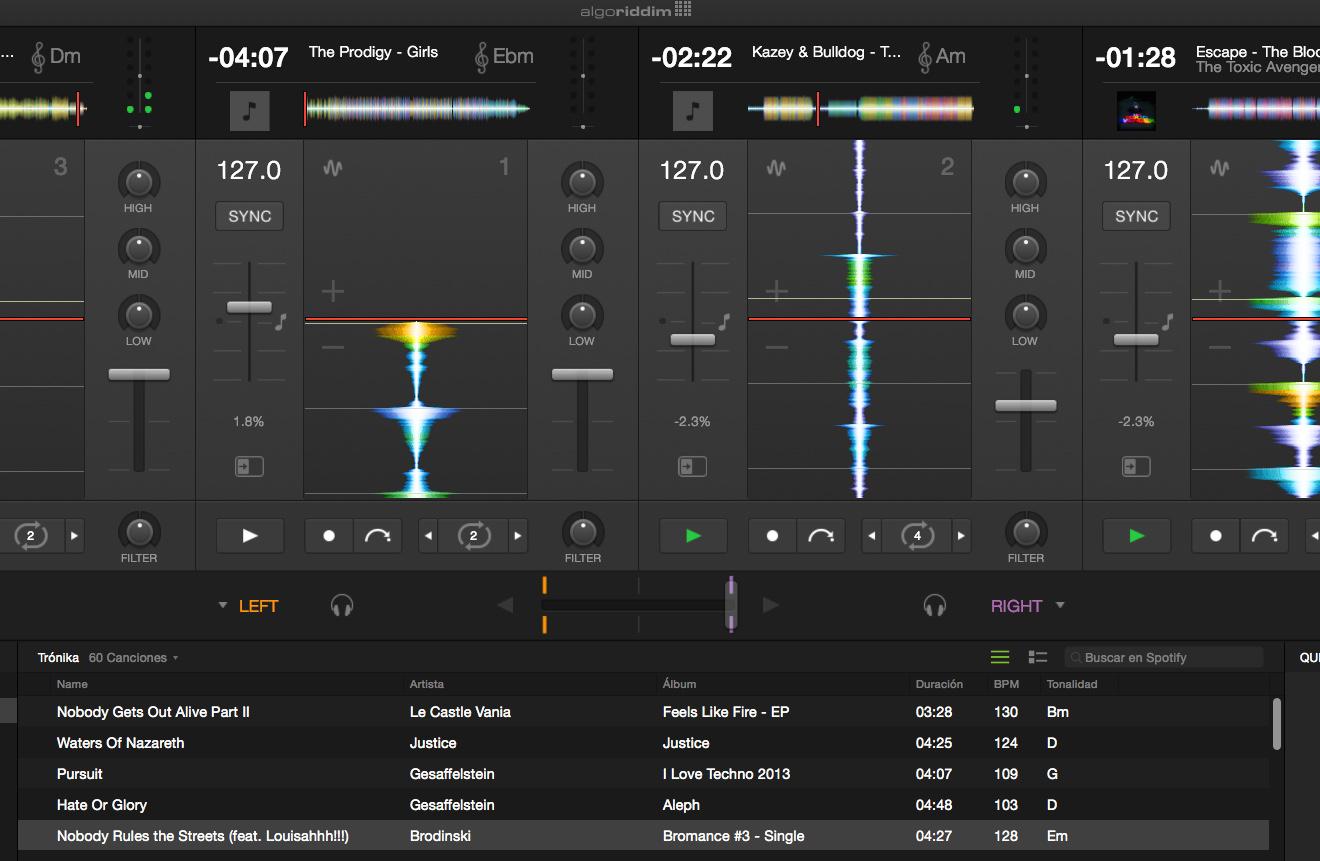The width and height of the screenshot is (1320, 861).
Task: Double loop length on deck 2
Action: pyautogui.click(x=962, y=536)
